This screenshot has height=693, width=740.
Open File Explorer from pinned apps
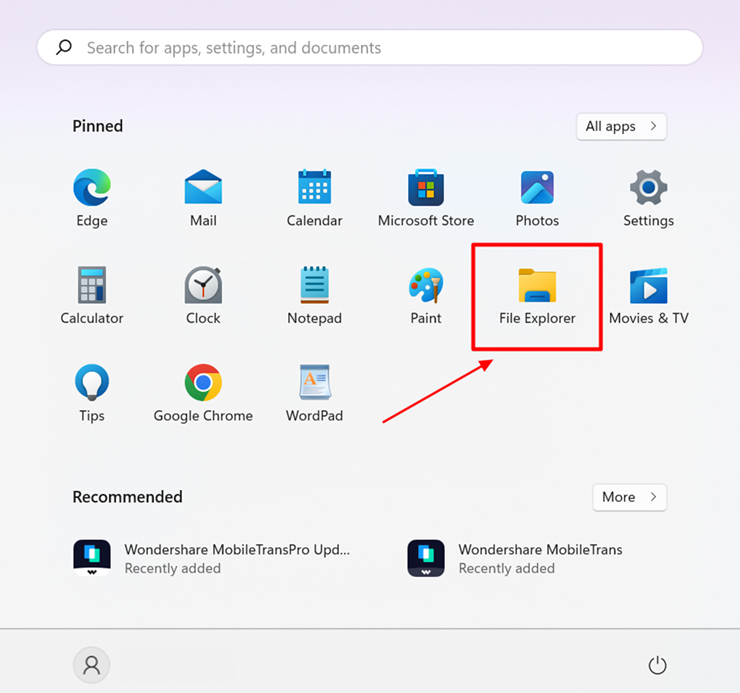click(x=537, y=296)
